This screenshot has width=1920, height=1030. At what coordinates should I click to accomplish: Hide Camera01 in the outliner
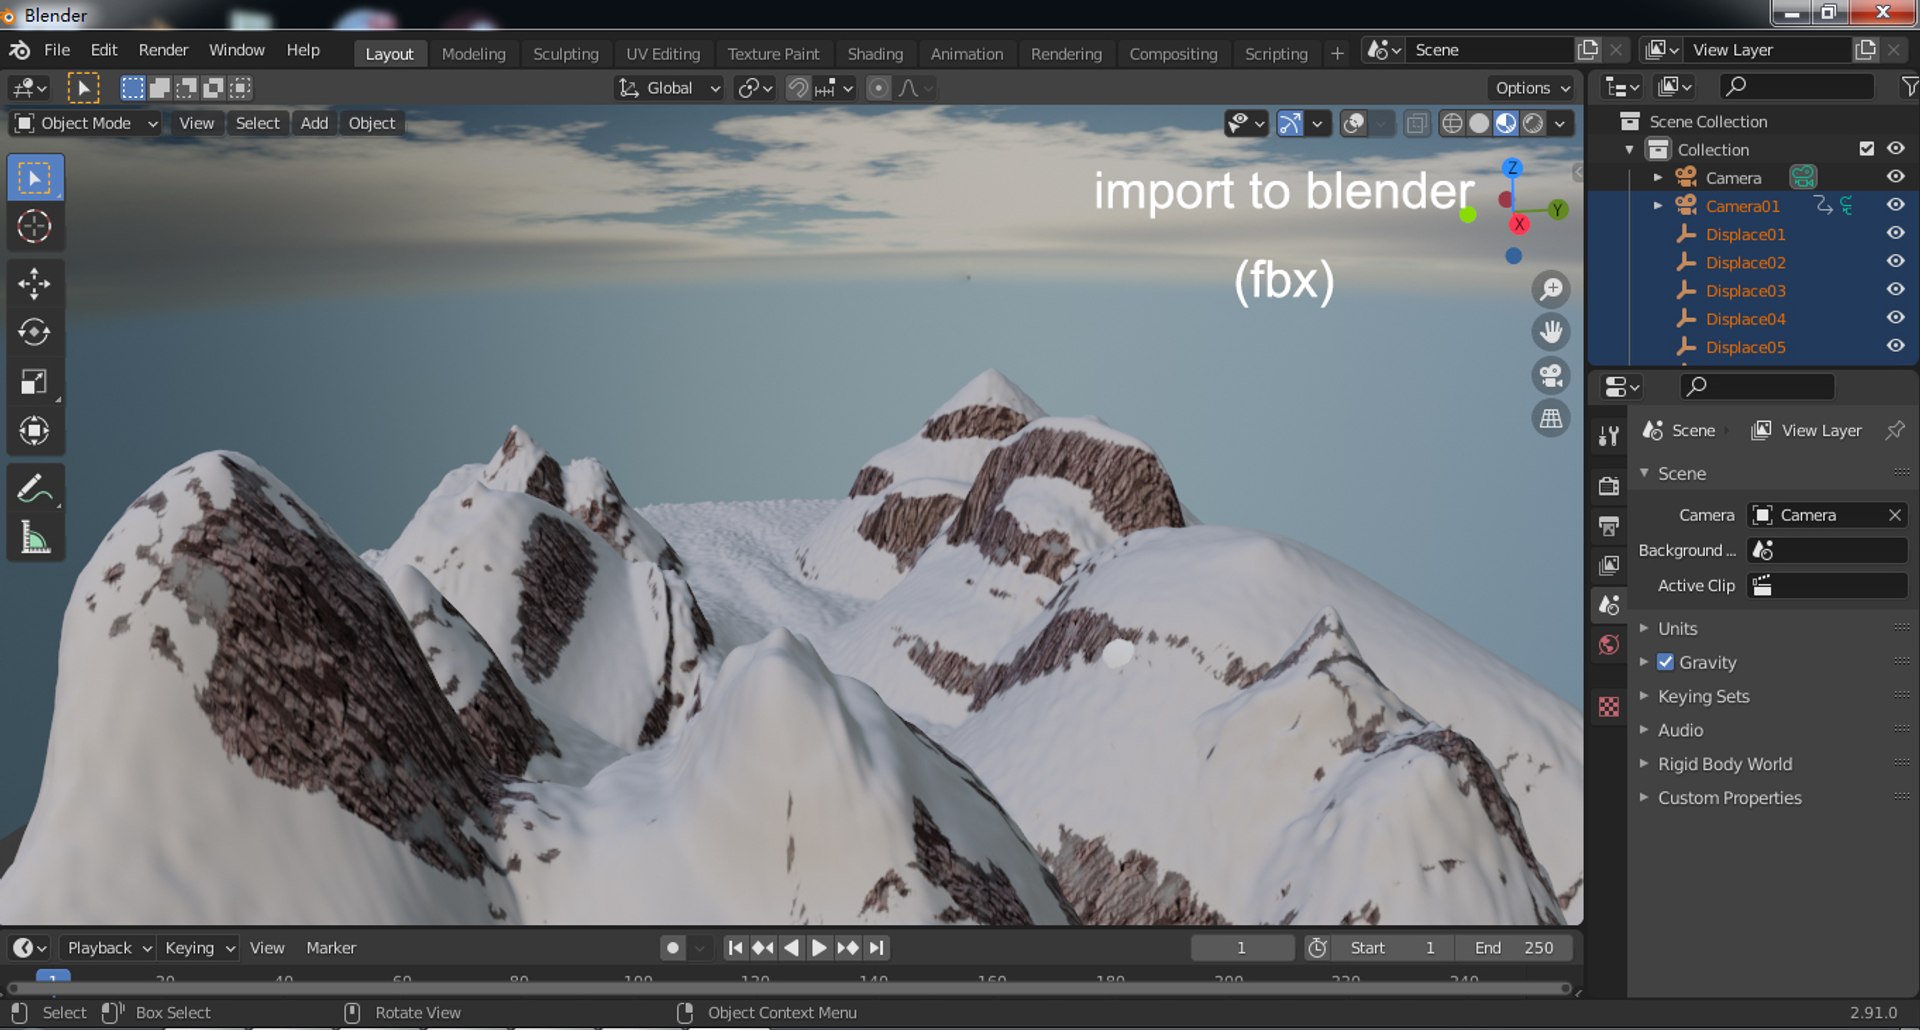click(x=1895, y=205)
